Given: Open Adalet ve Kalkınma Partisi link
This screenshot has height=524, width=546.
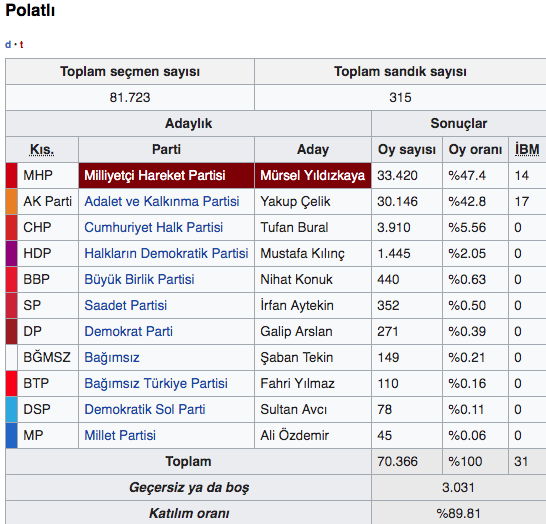Looking at the screenshot, I should pyautogui.click(x=162, y=202).
